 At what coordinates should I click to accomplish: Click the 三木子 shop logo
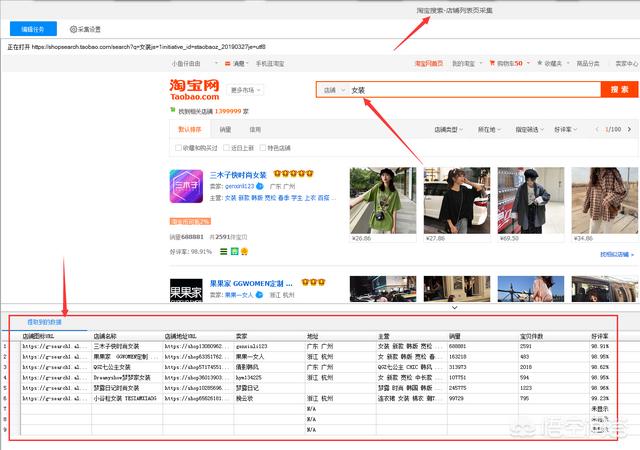186,186
